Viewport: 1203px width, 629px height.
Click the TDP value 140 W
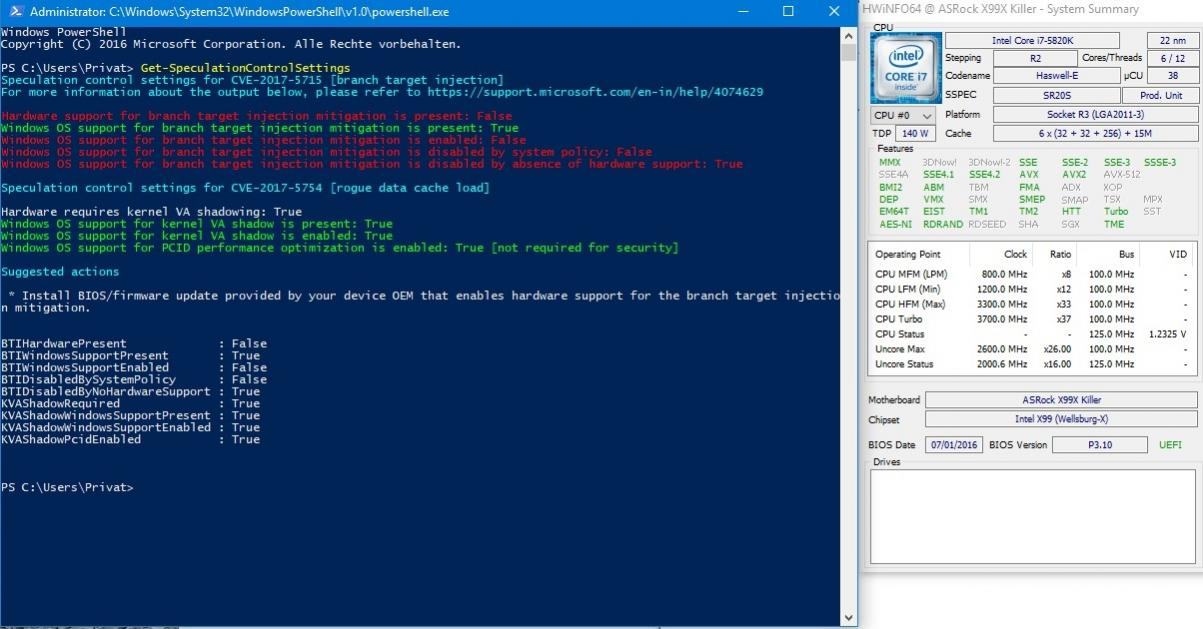click(x=915, y=133)
